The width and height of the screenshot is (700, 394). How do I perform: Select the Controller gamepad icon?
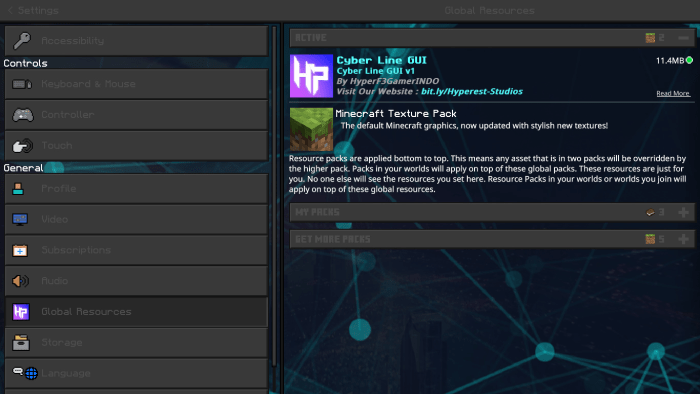(x=22, y=115)
